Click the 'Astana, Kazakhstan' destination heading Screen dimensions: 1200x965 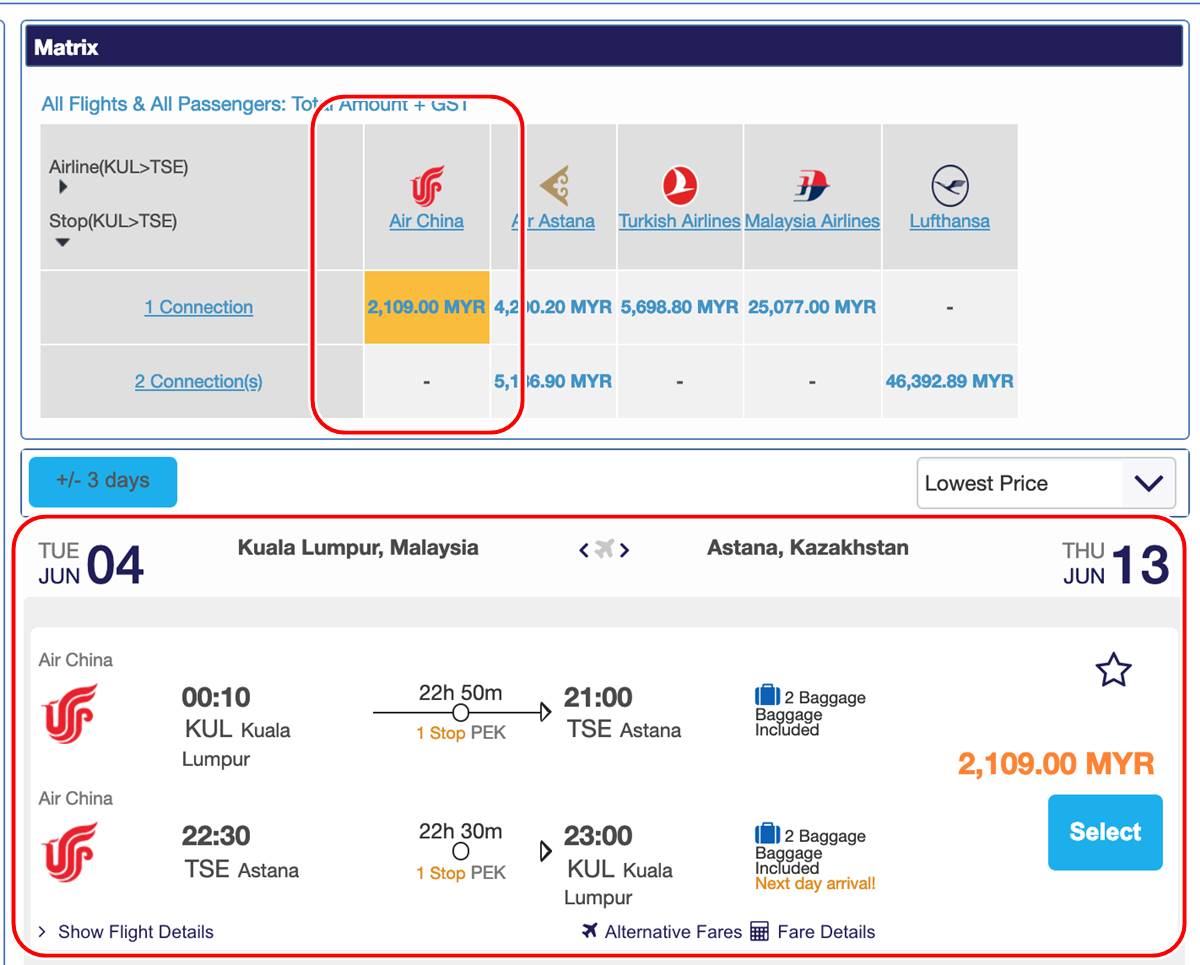coord(808,548)
